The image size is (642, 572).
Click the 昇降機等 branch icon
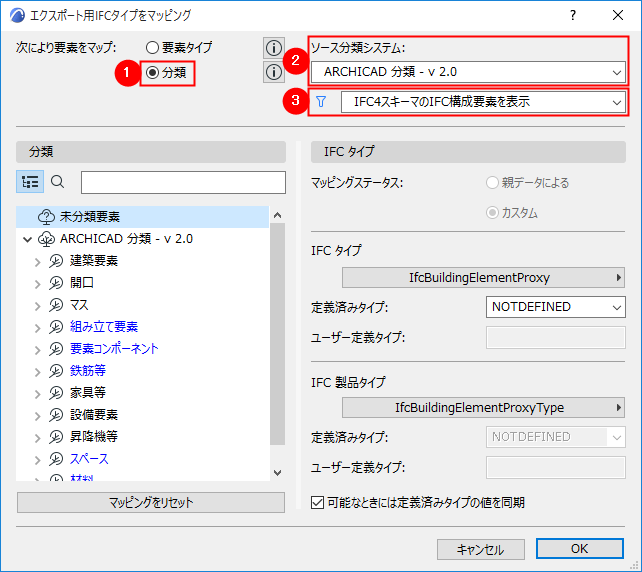pyautogui.click(x=56, y=437)
